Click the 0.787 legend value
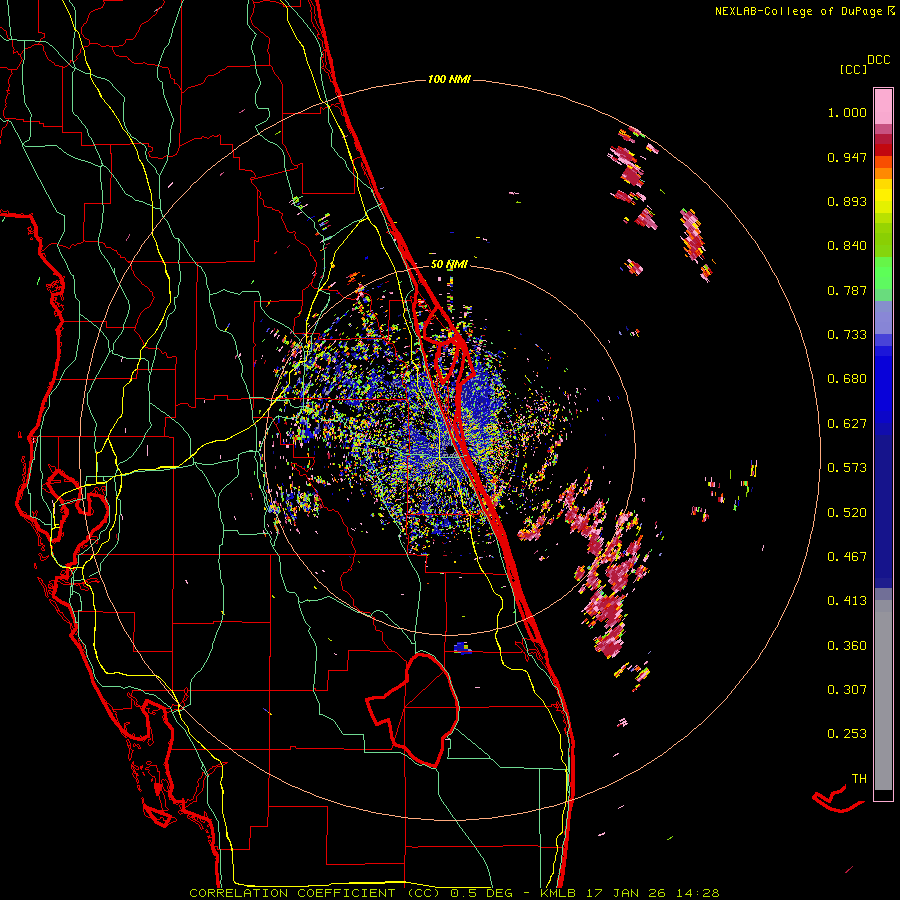 point(847,290)
